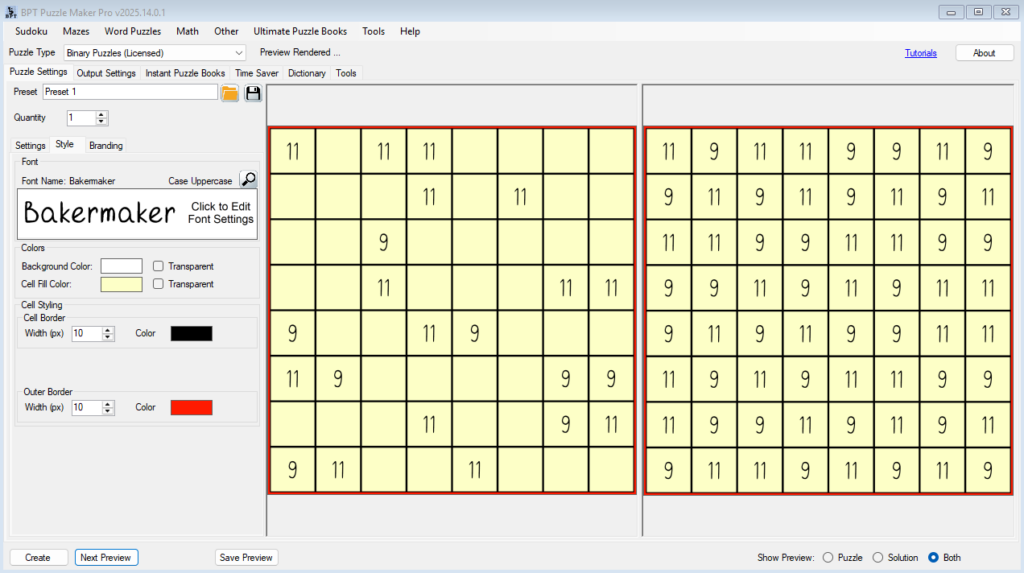Click the Bakermaker font preview box
Image resolution: width=1024 pixels, height=573 pixels.
[138, 213]
